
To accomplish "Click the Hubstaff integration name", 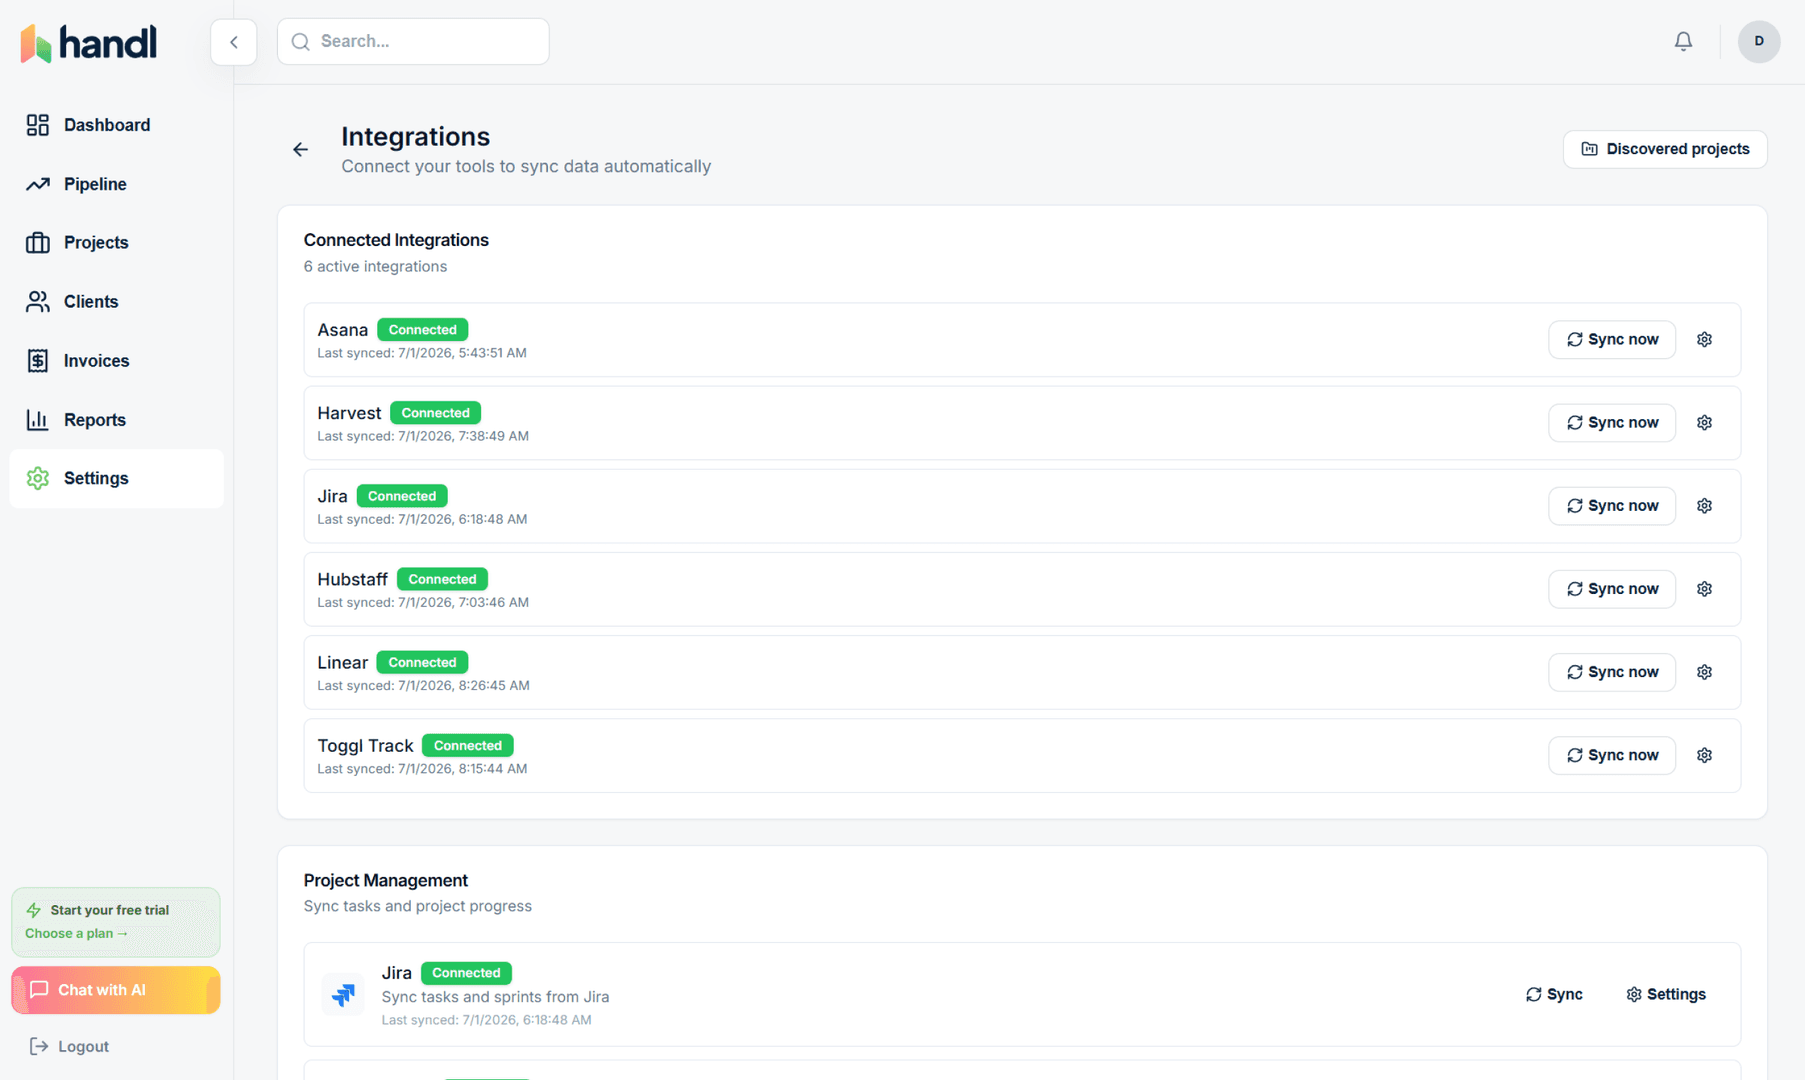I will [x=352, y=578].
